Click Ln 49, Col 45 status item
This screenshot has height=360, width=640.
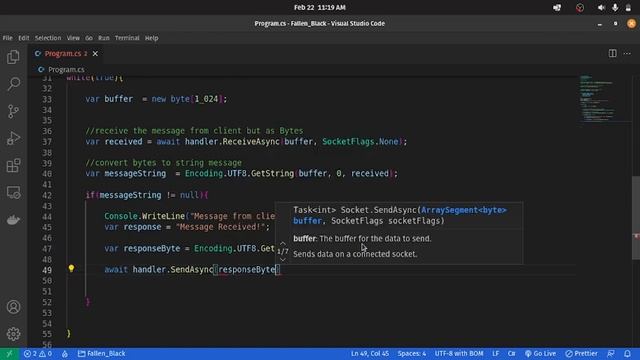(370, 353)
